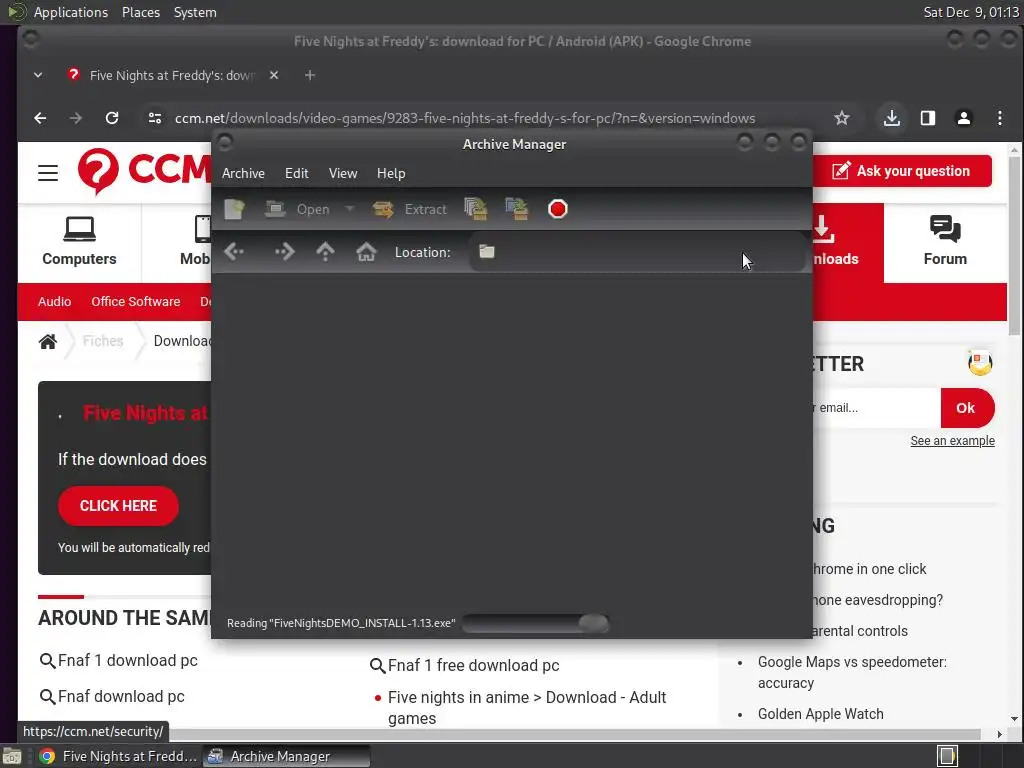Click the Audio link in red bar
This screenshot has width=1024, height=768.
tap(54, 302)
